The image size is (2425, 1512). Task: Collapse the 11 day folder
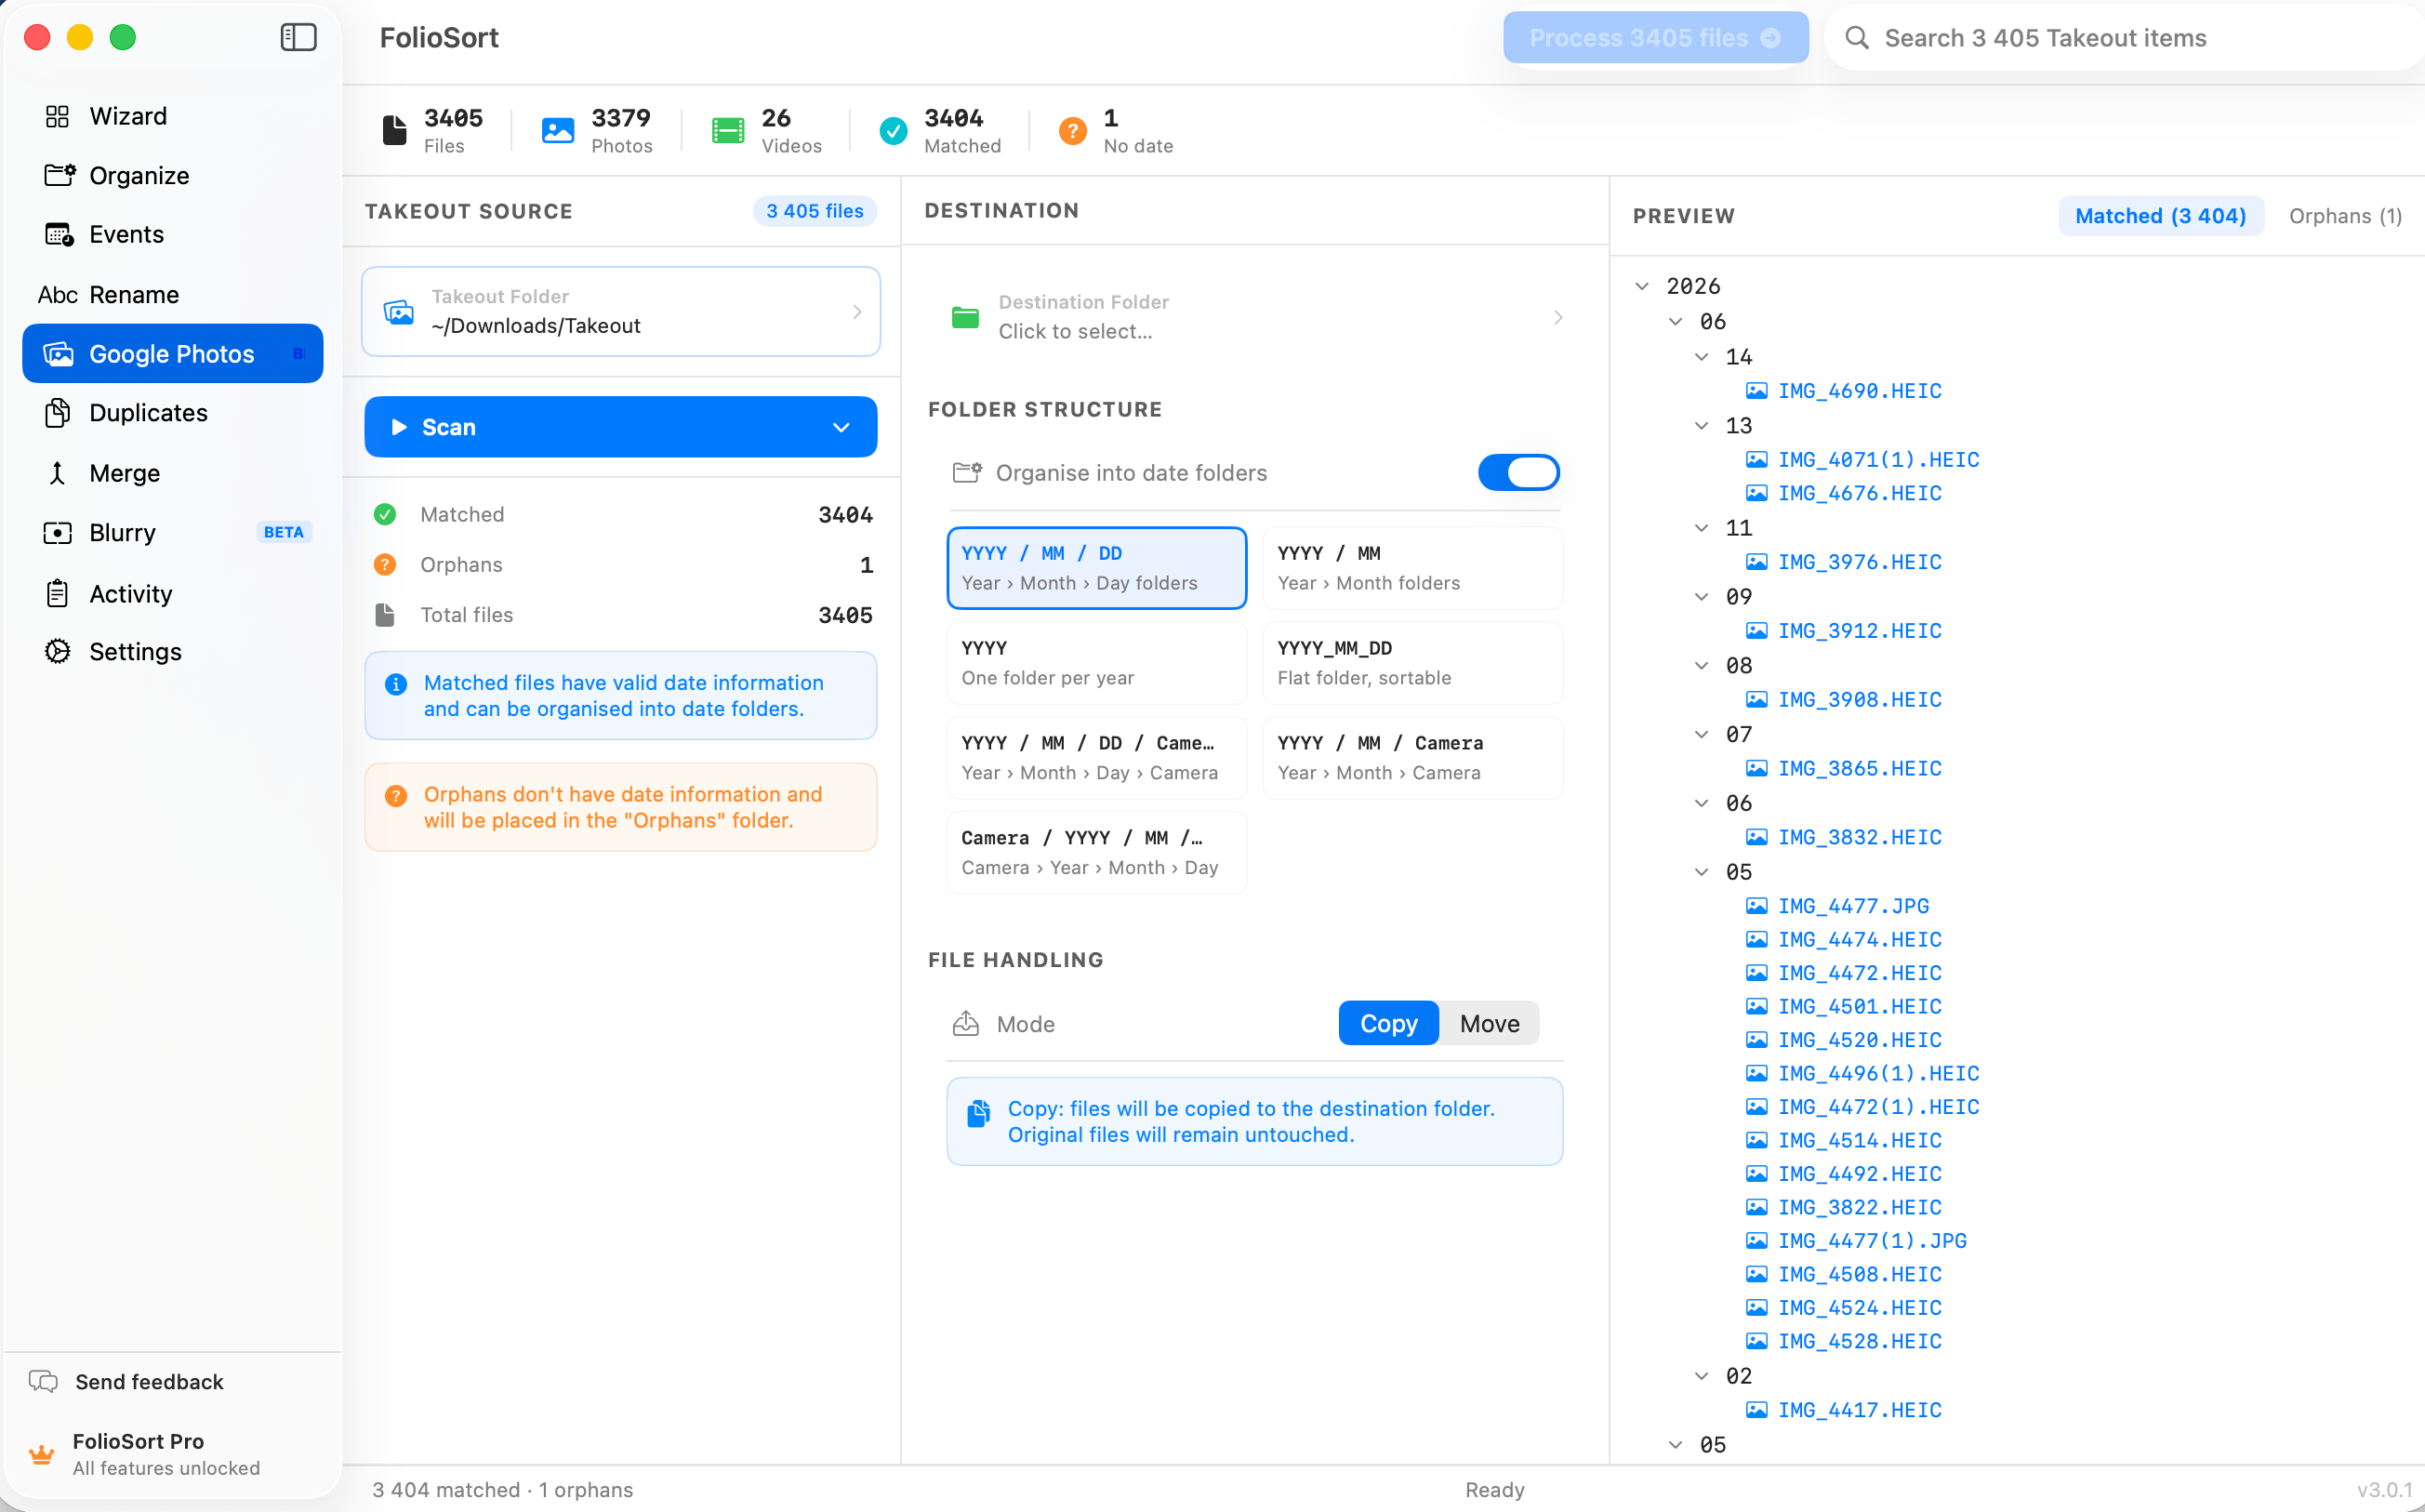[x=1702, y=528]
